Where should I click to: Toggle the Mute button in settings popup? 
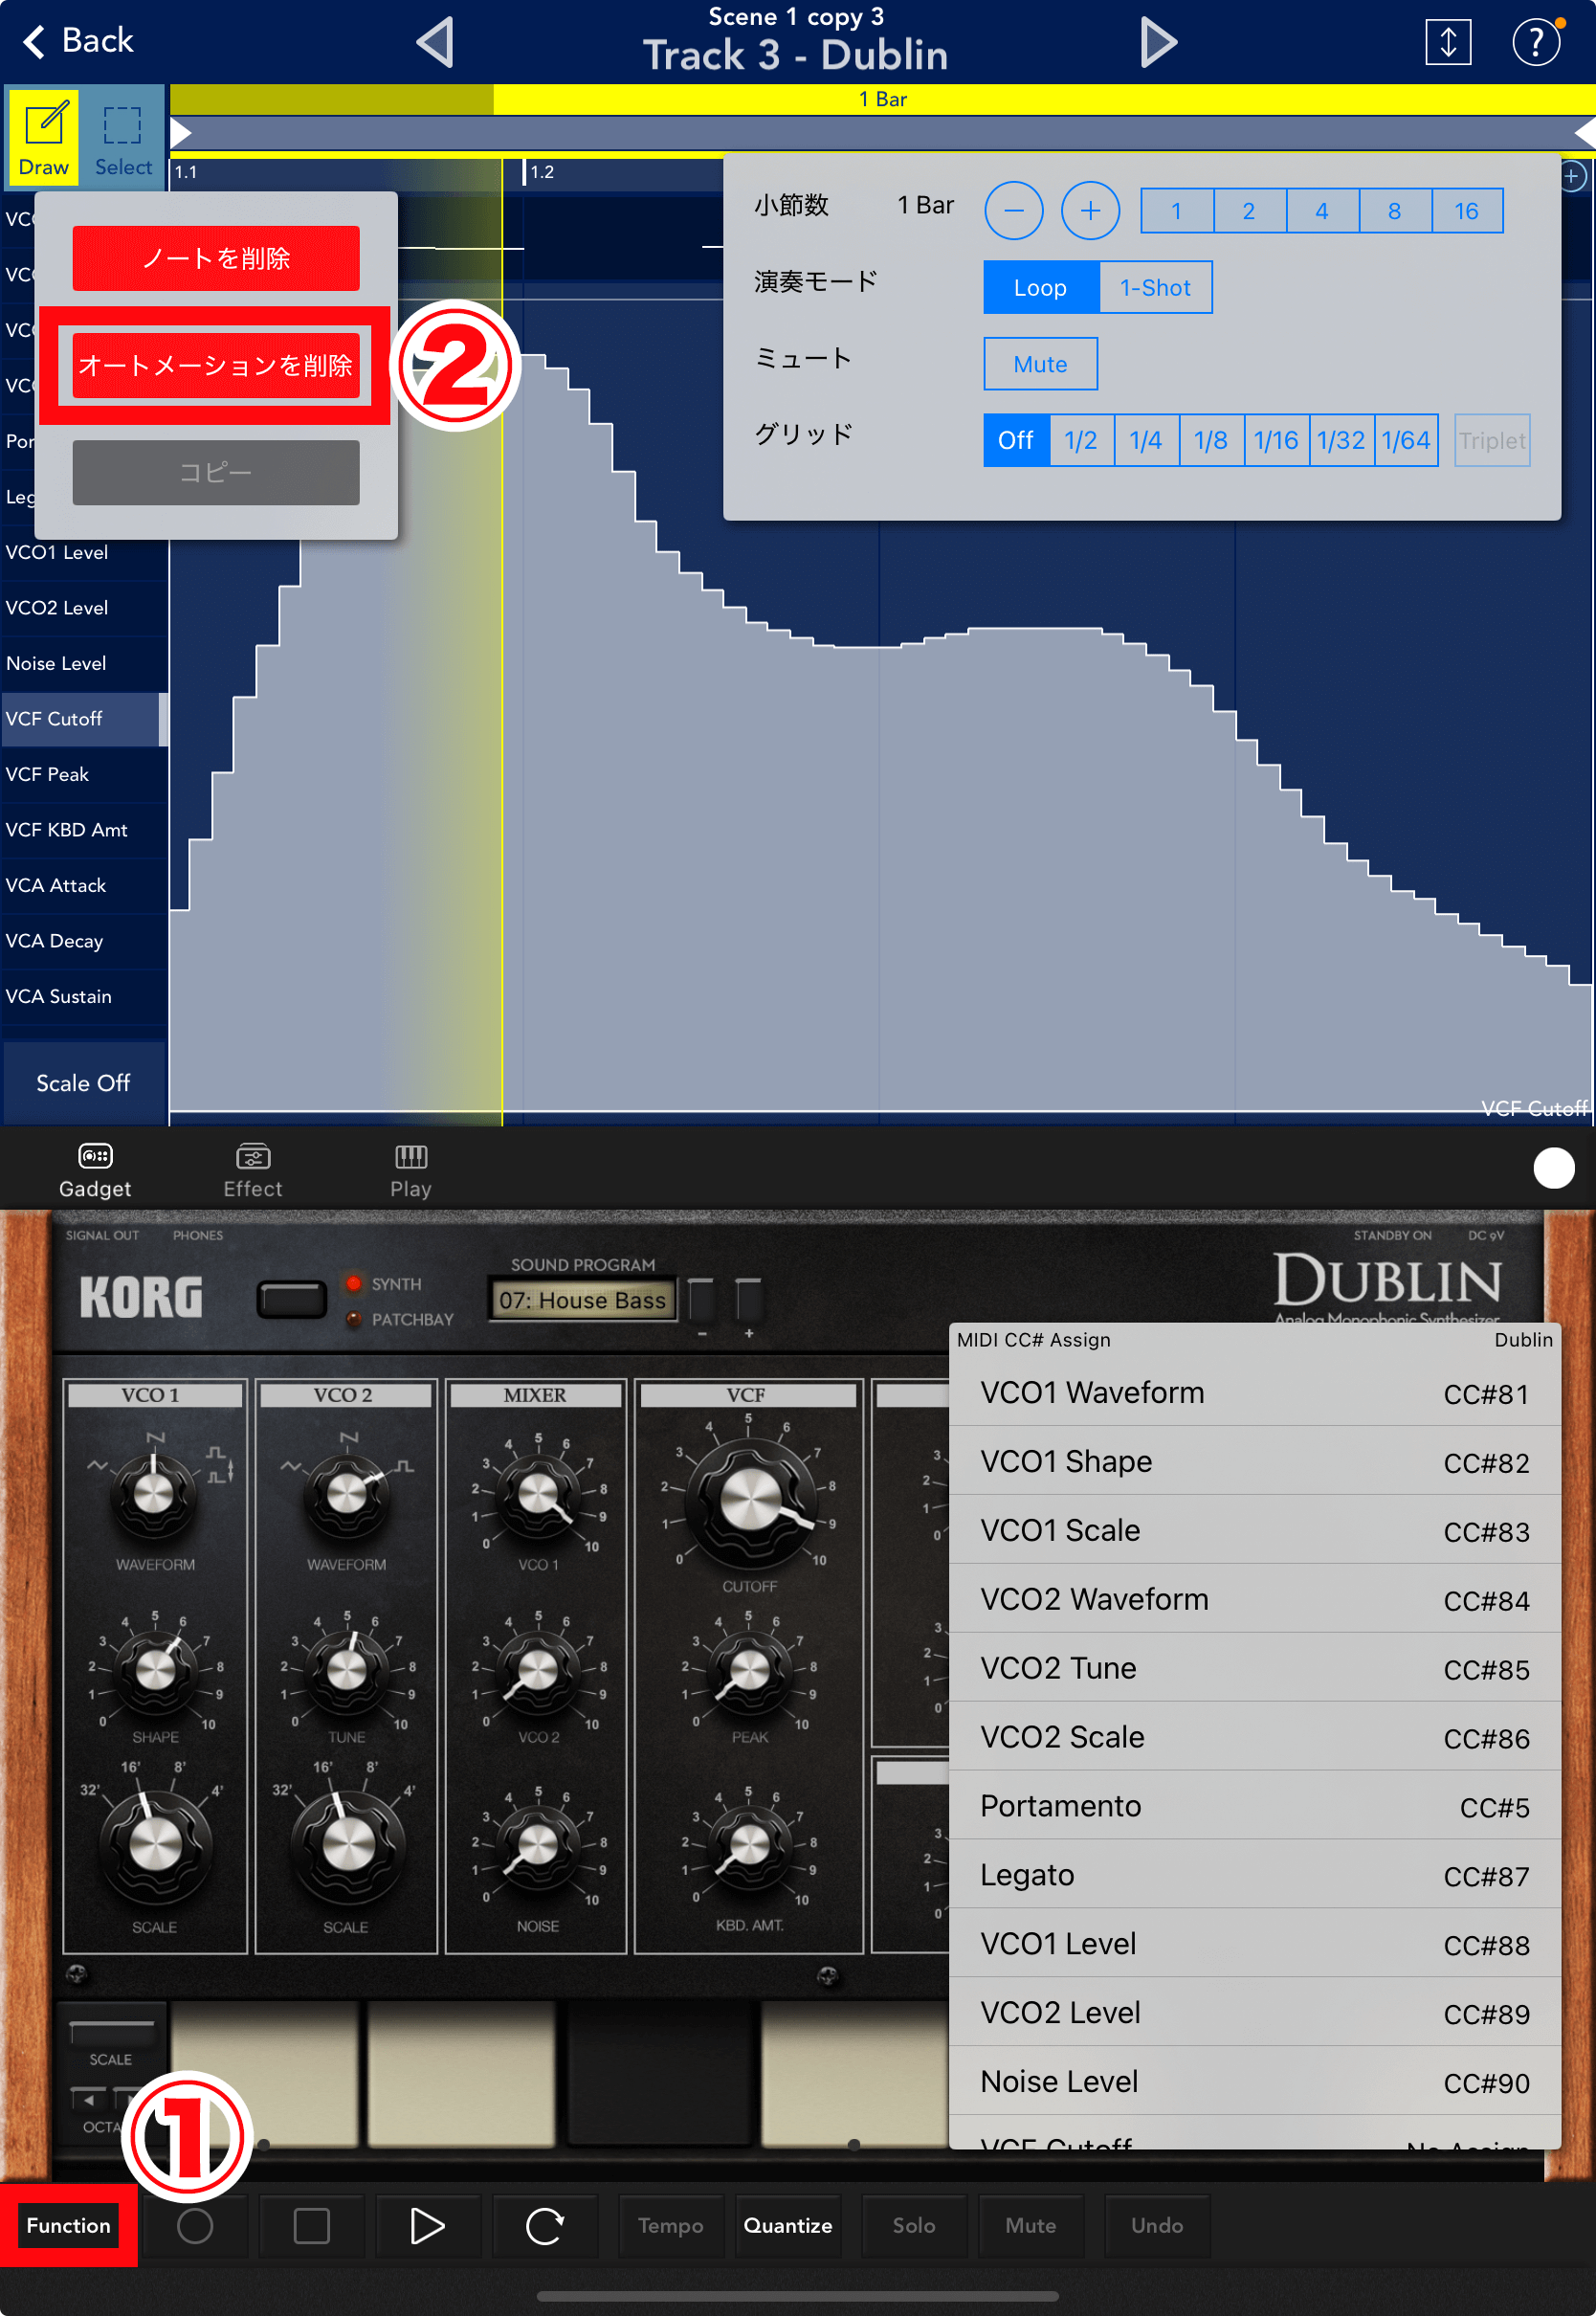coord(1041,364)
